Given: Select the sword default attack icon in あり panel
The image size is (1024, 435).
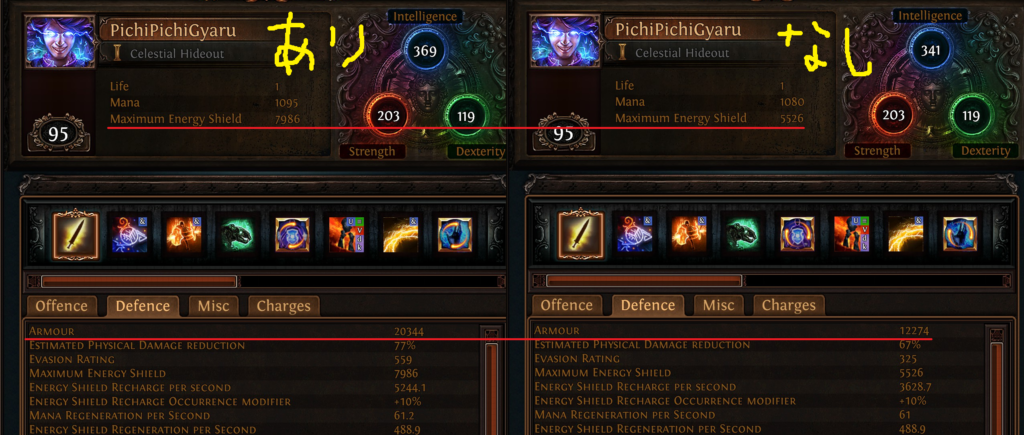Looking at the screenshot, I should tap(75, 235).
